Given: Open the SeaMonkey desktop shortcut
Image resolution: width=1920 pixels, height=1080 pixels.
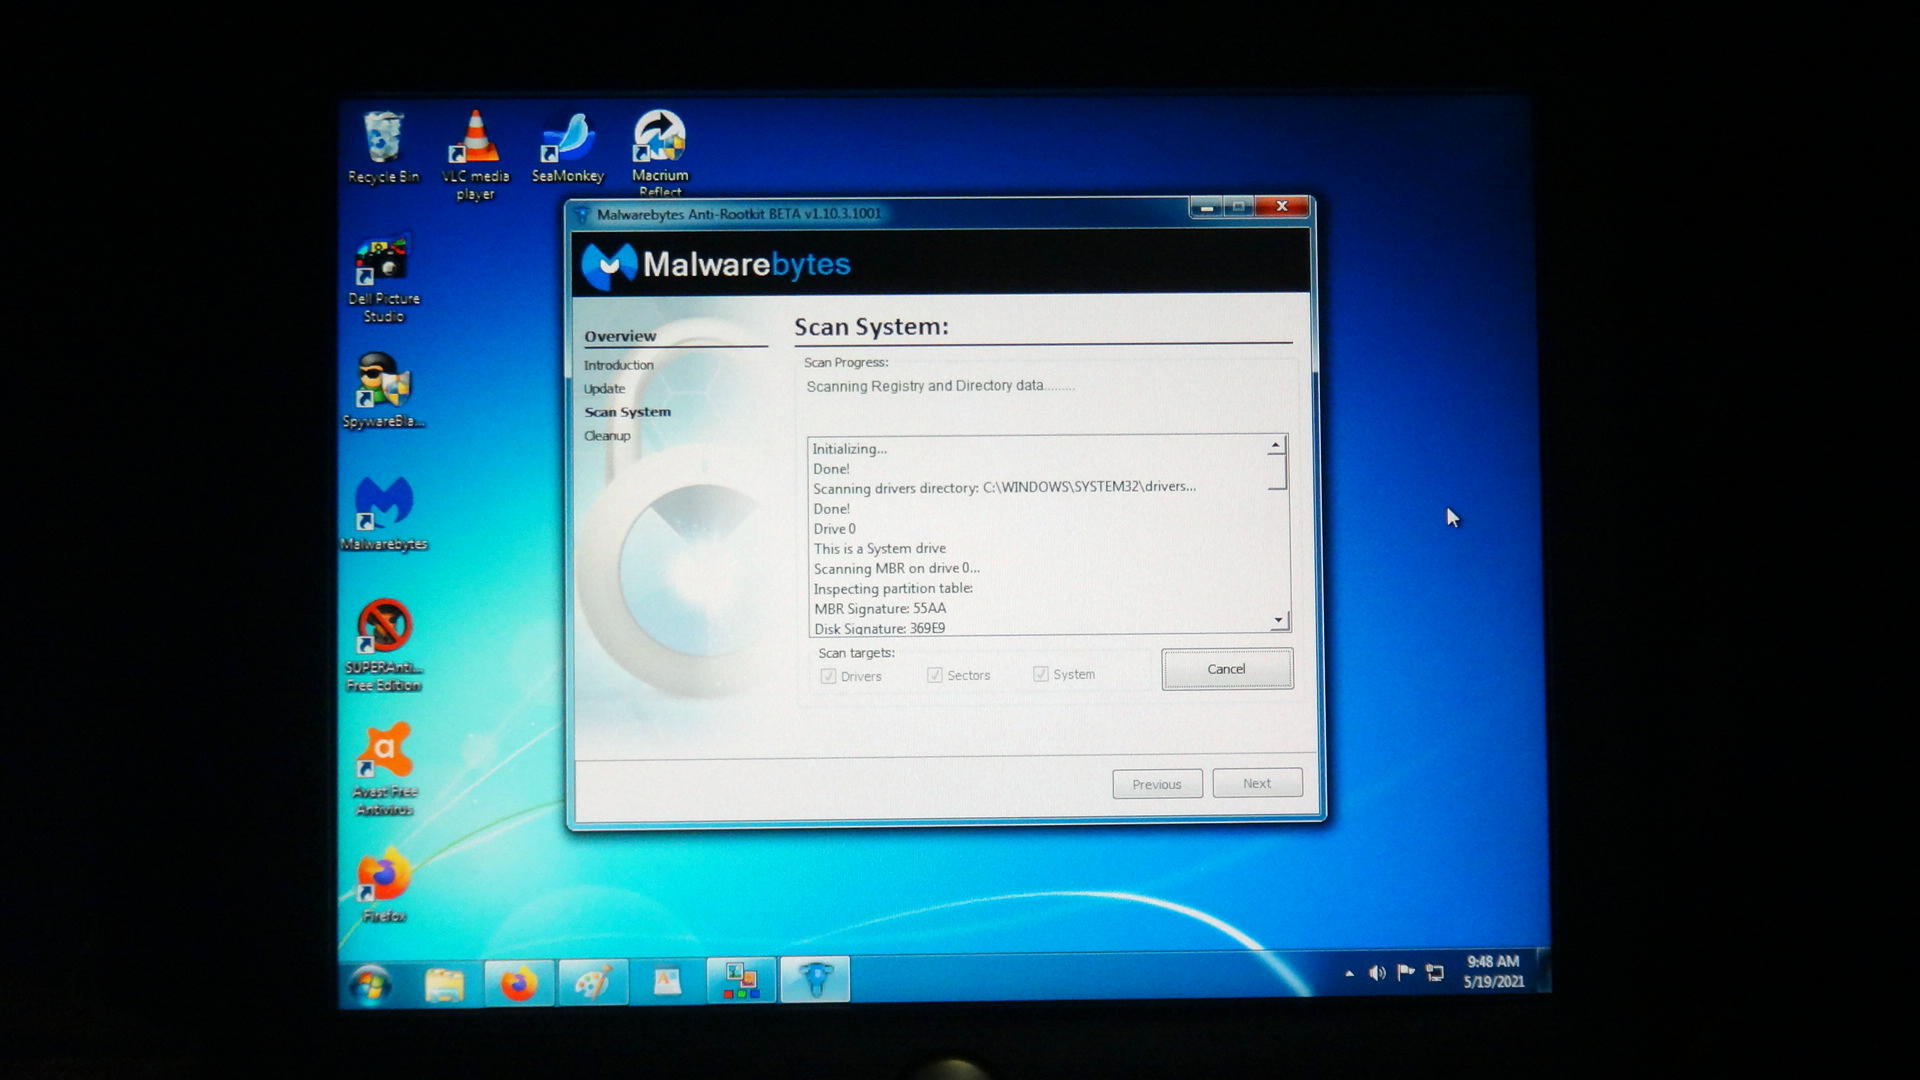Looking at the screenshot, I should click(568, 148).
